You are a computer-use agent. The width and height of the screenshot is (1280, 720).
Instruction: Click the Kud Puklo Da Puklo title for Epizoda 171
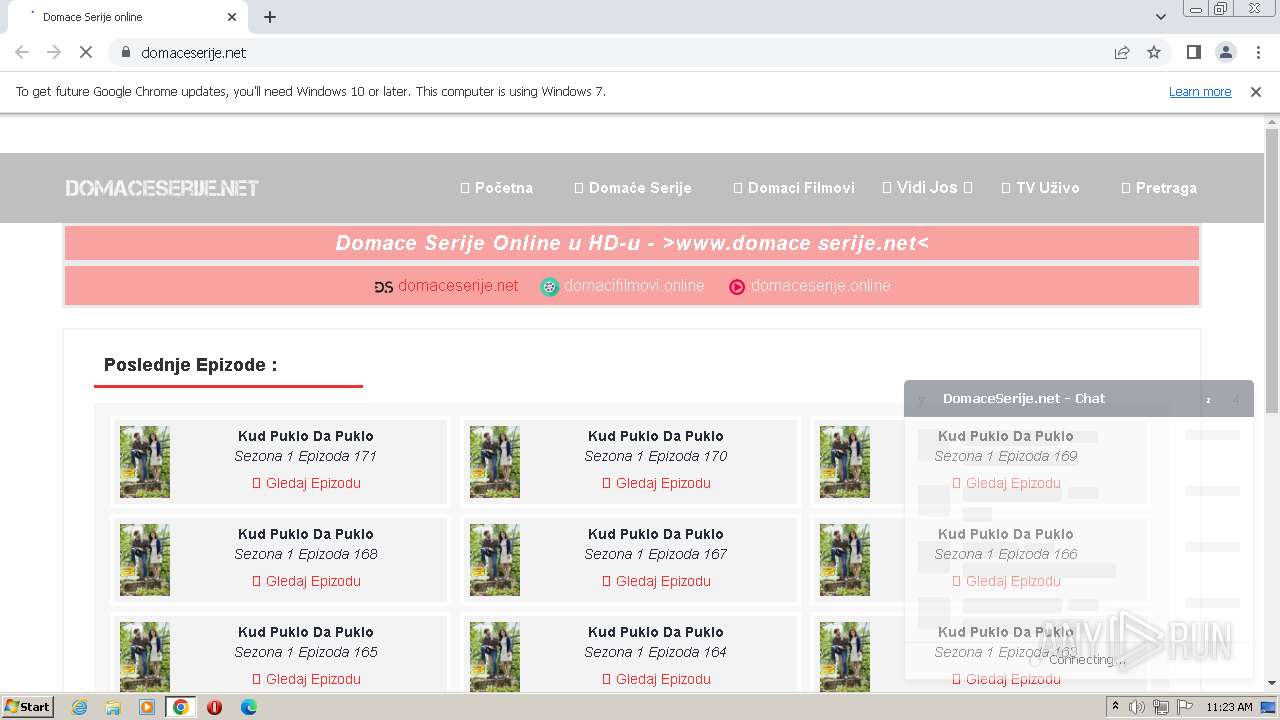pos(306,436)
